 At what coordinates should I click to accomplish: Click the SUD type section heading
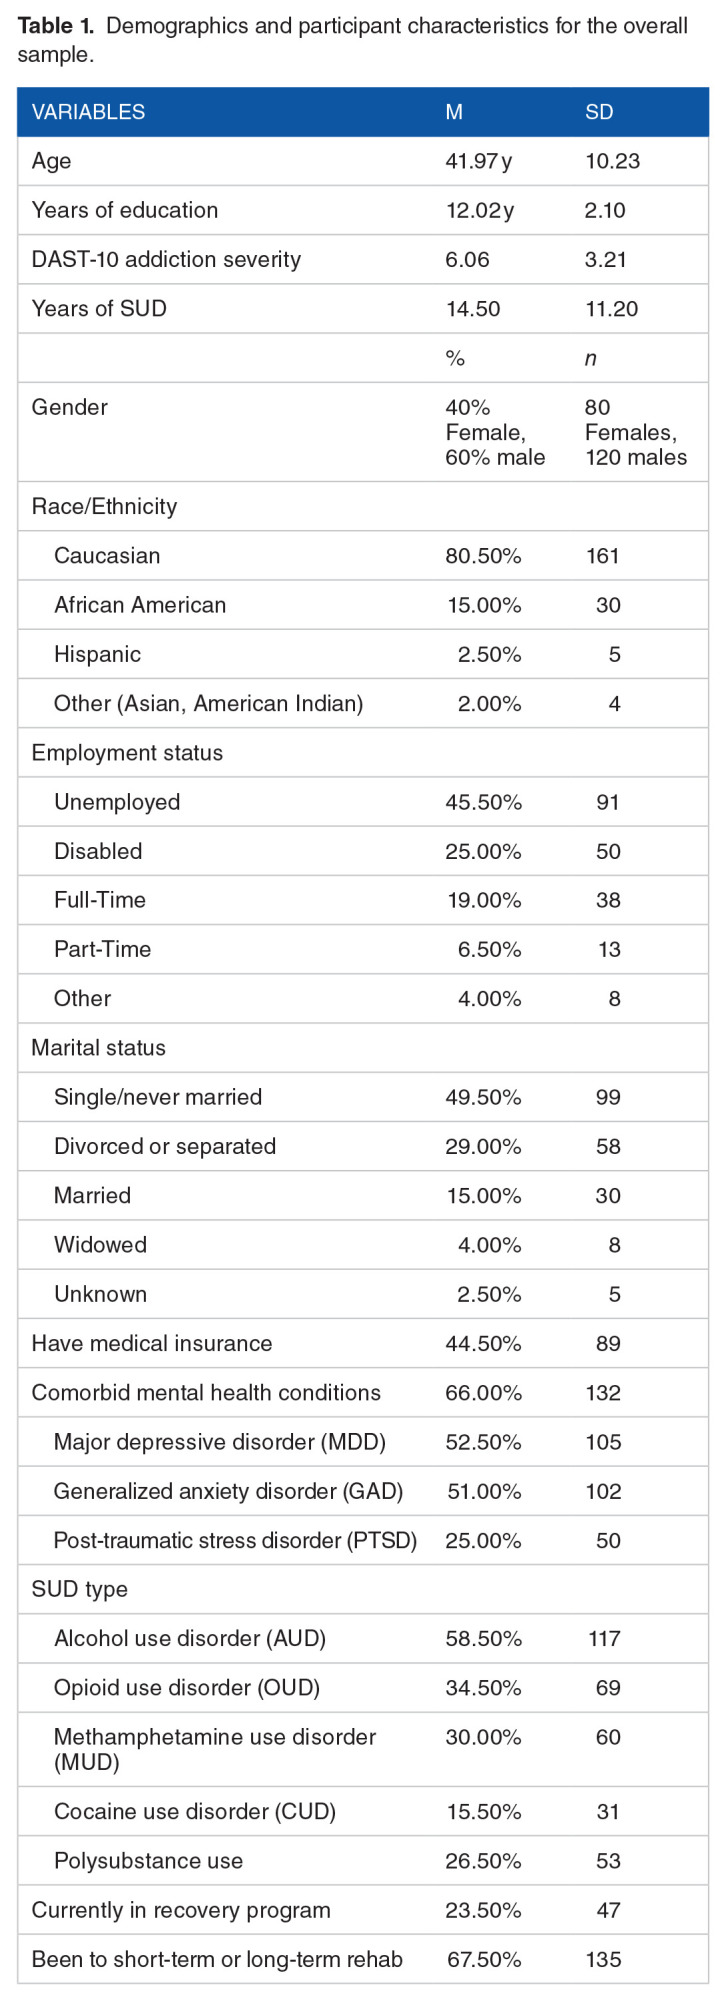pyautogui.click(x=79, y=1589)
